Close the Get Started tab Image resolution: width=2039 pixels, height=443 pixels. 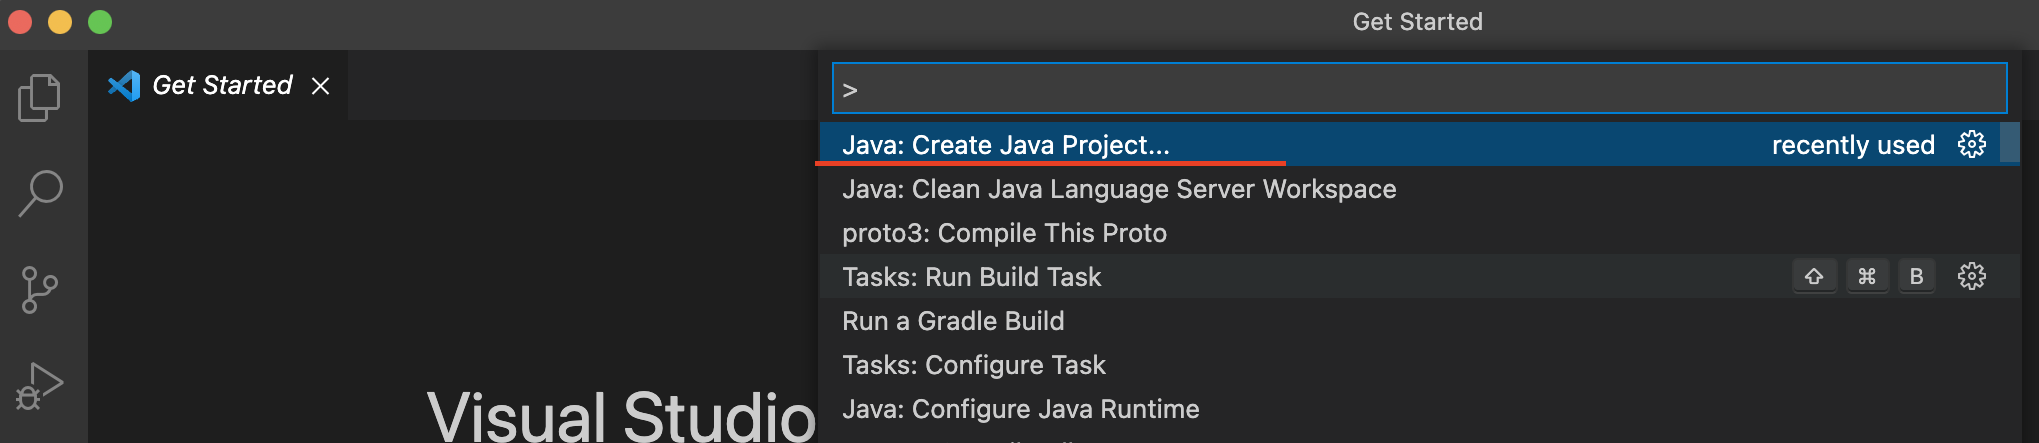(x=320, y=86)
